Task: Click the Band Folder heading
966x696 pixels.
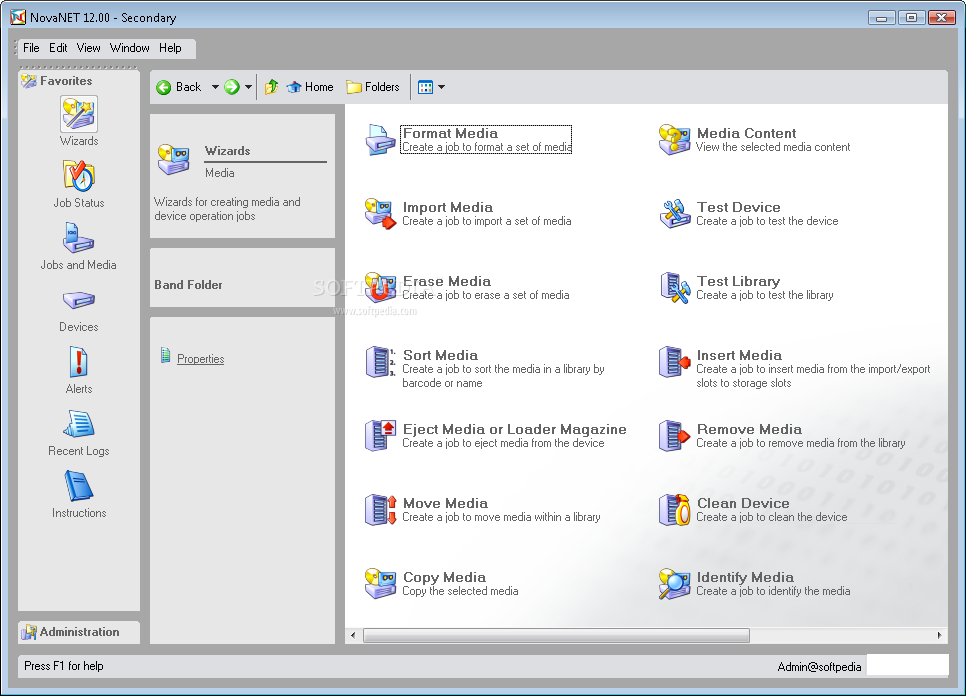Action: [188, 285]
